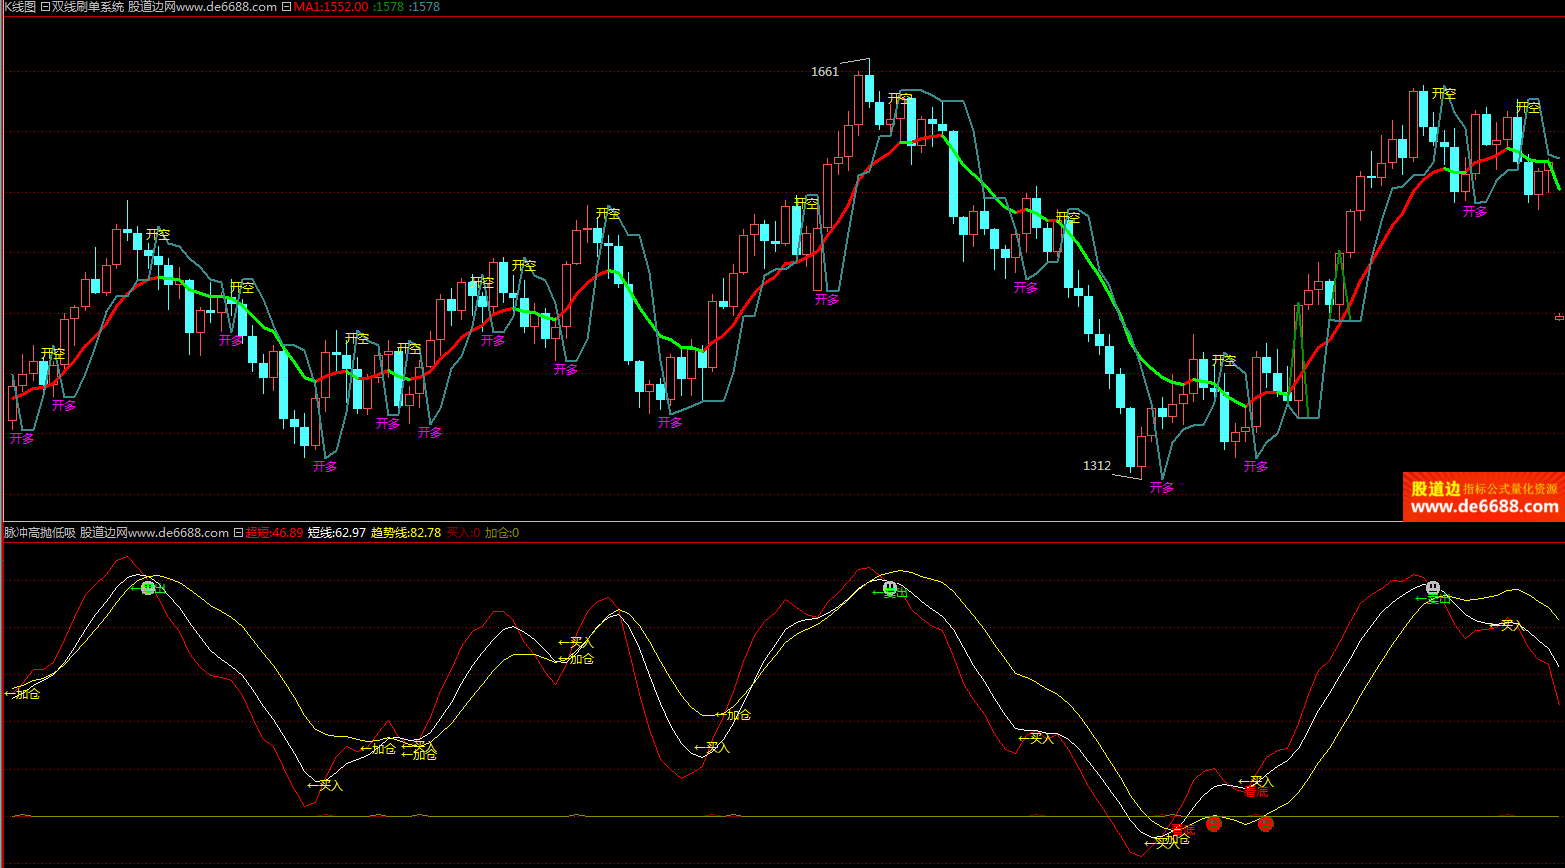This screenshot has height=868, width=1565.
Task: Click the 1312 low price marker
Action: click(1097, 466)
